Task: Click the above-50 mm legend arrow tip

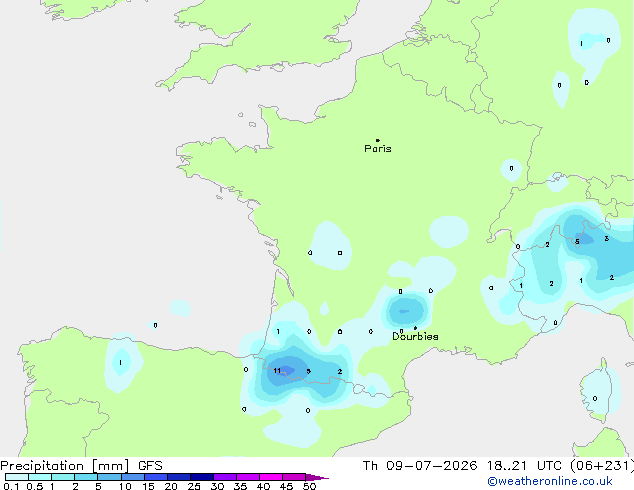Action: pos(317,477)
